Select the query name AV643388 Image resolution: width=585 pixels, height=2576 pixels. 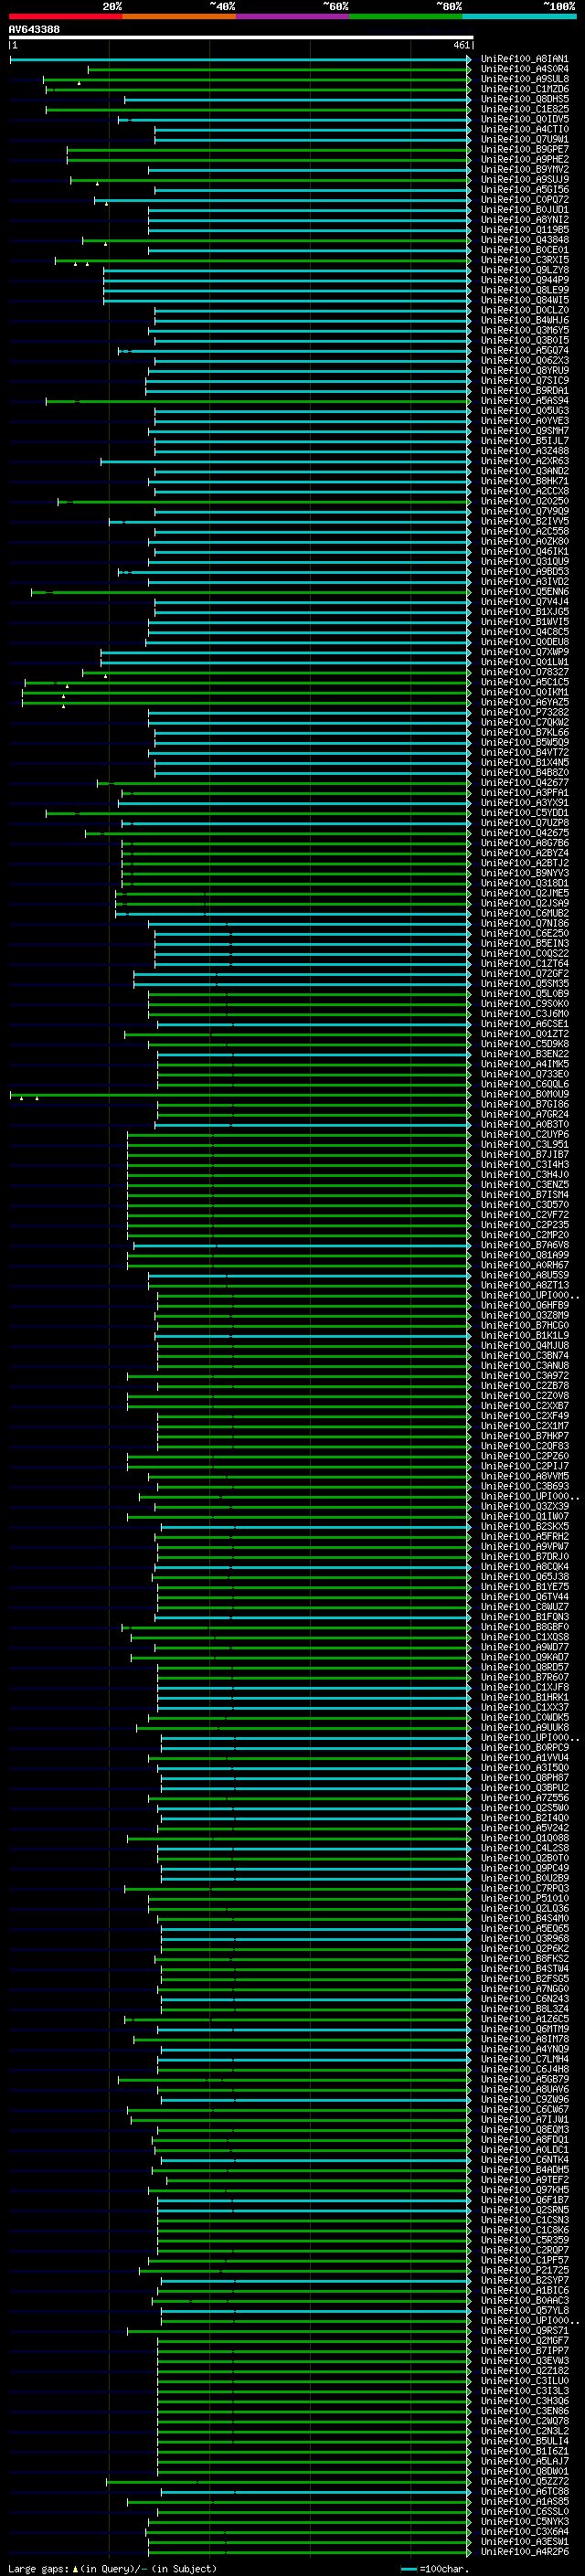coord(34,29)
